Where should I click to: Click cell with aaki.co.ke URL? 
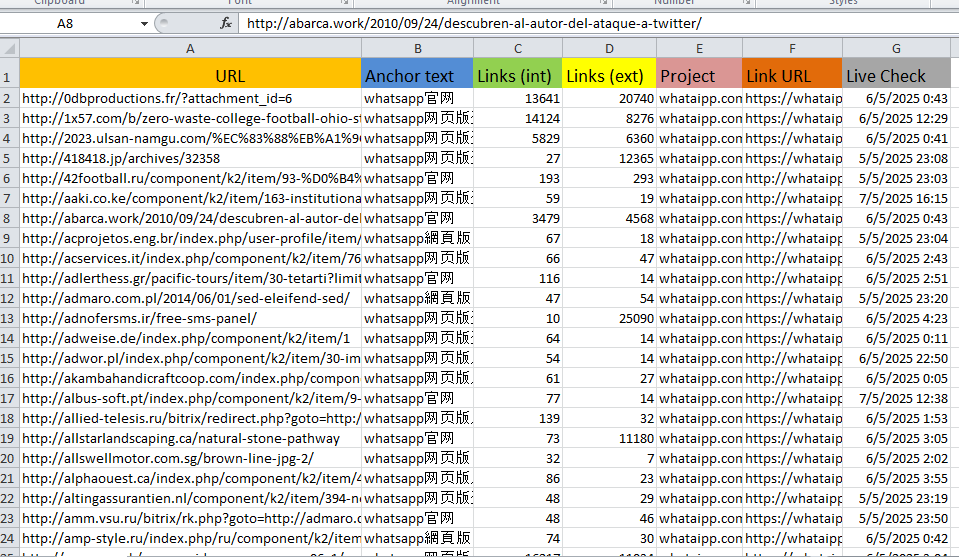[190, 198]
